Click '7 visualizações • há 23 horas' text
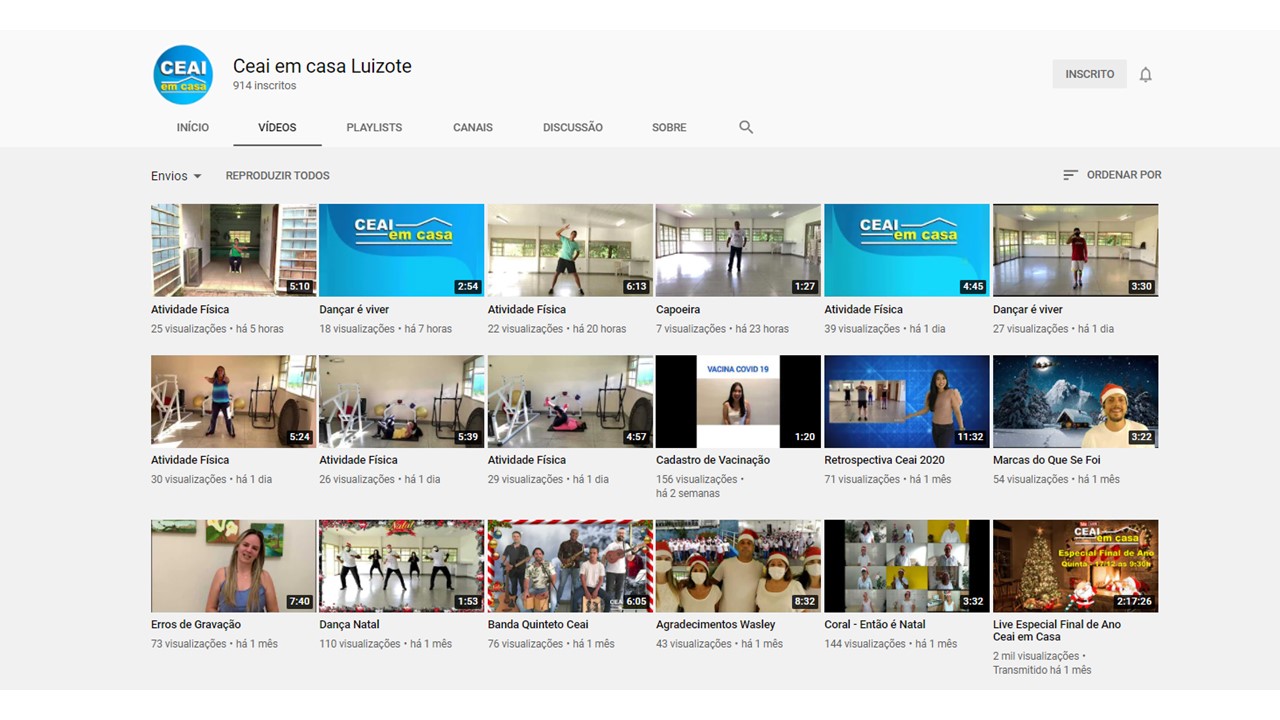 pyautogui.click(x=722, y=329)
